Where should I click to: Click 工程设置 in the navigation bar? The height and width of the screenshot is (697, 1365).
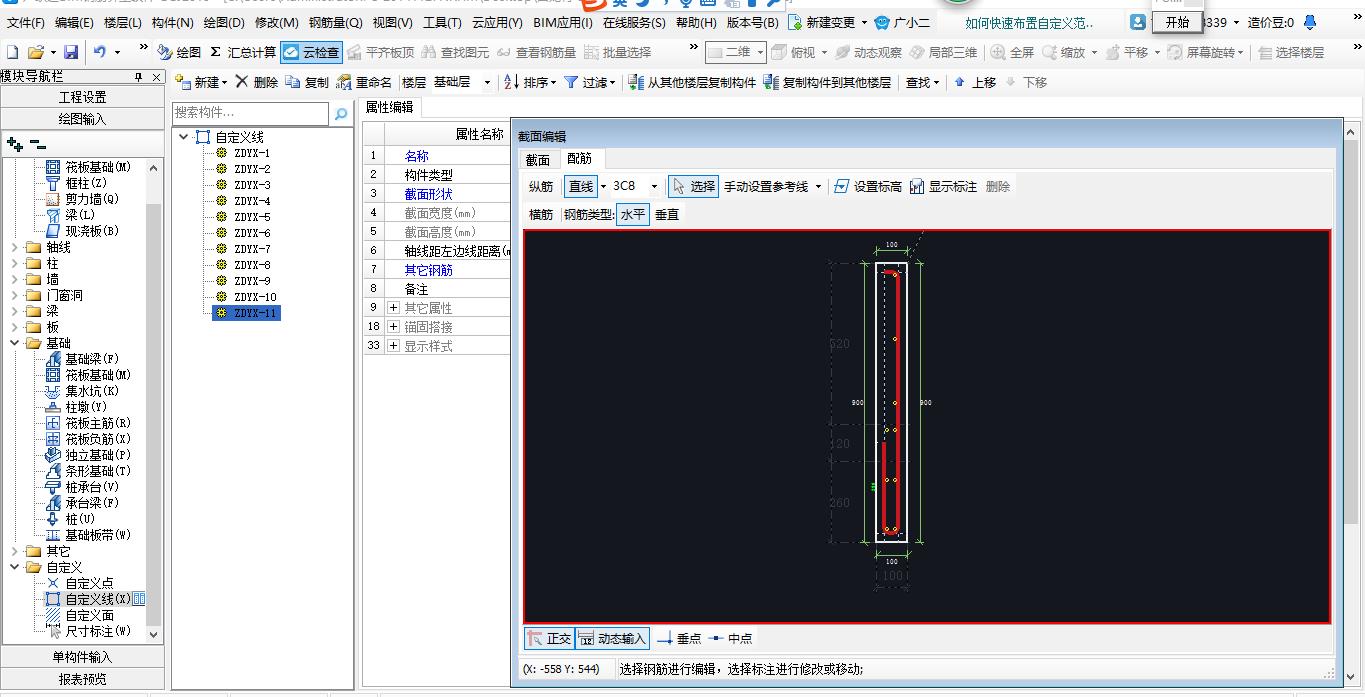point(82,97)
